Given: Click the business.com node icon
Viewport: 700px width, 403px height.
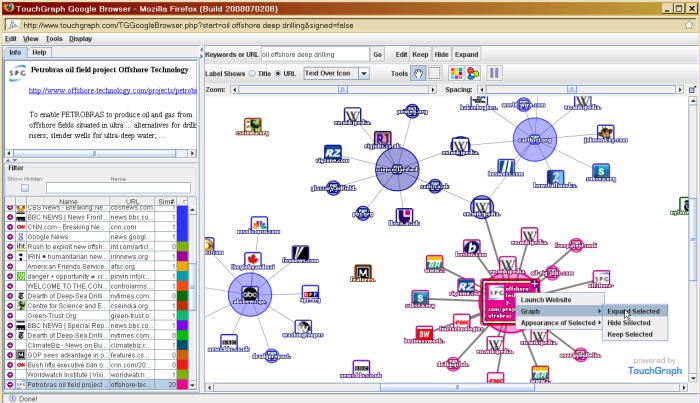Looking at the screenshot, I should [506, 166].
